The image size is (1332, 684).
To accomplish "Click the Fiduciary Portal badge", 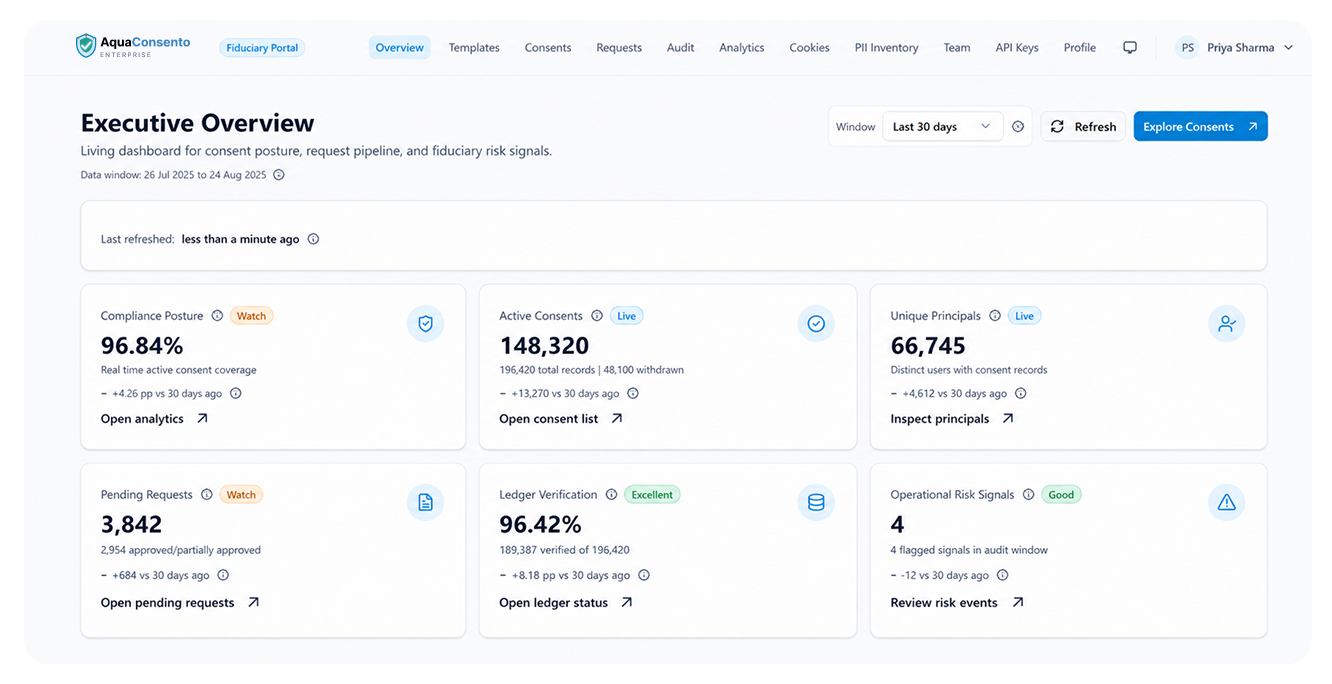I will coord(262,48).
